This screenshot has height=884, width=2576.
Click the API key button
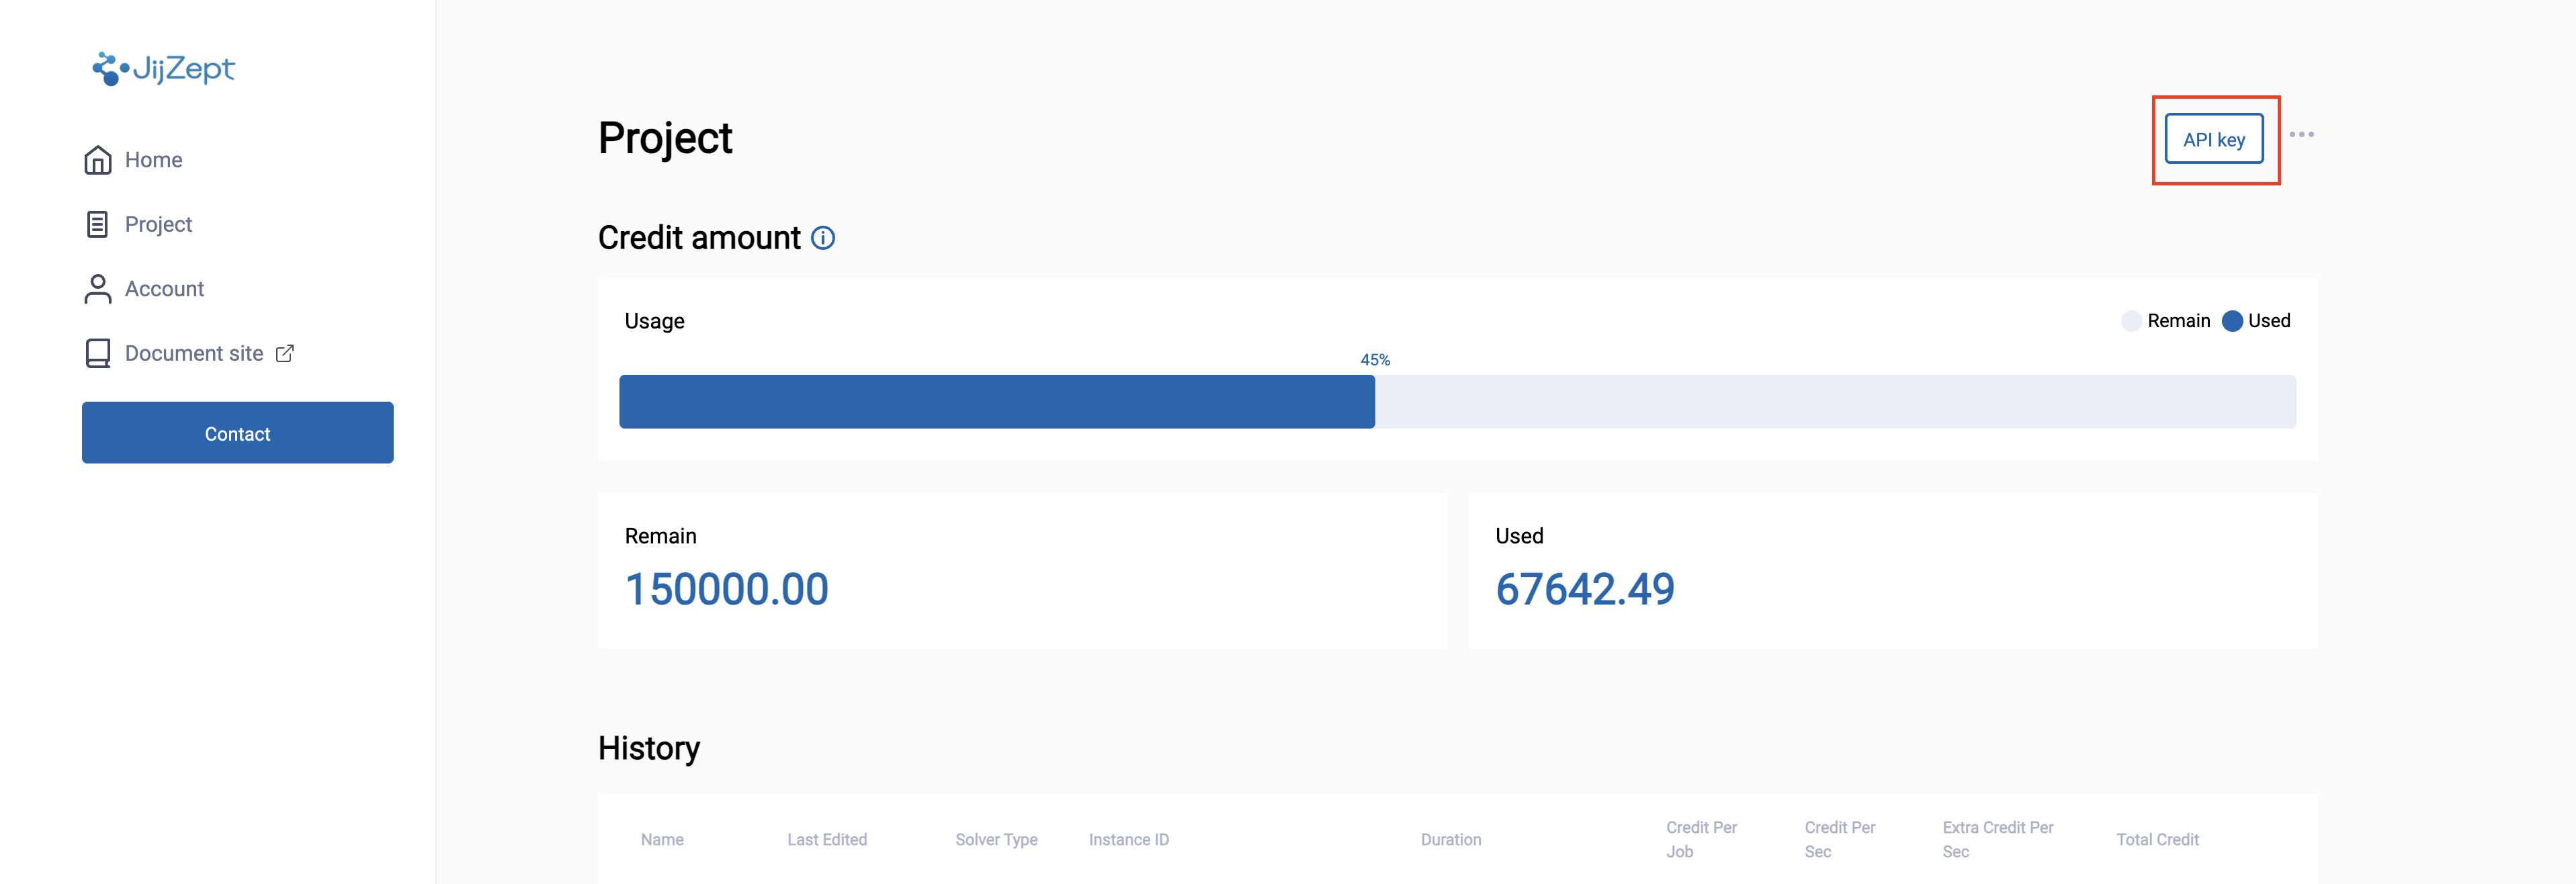[x=2214, y=140]
